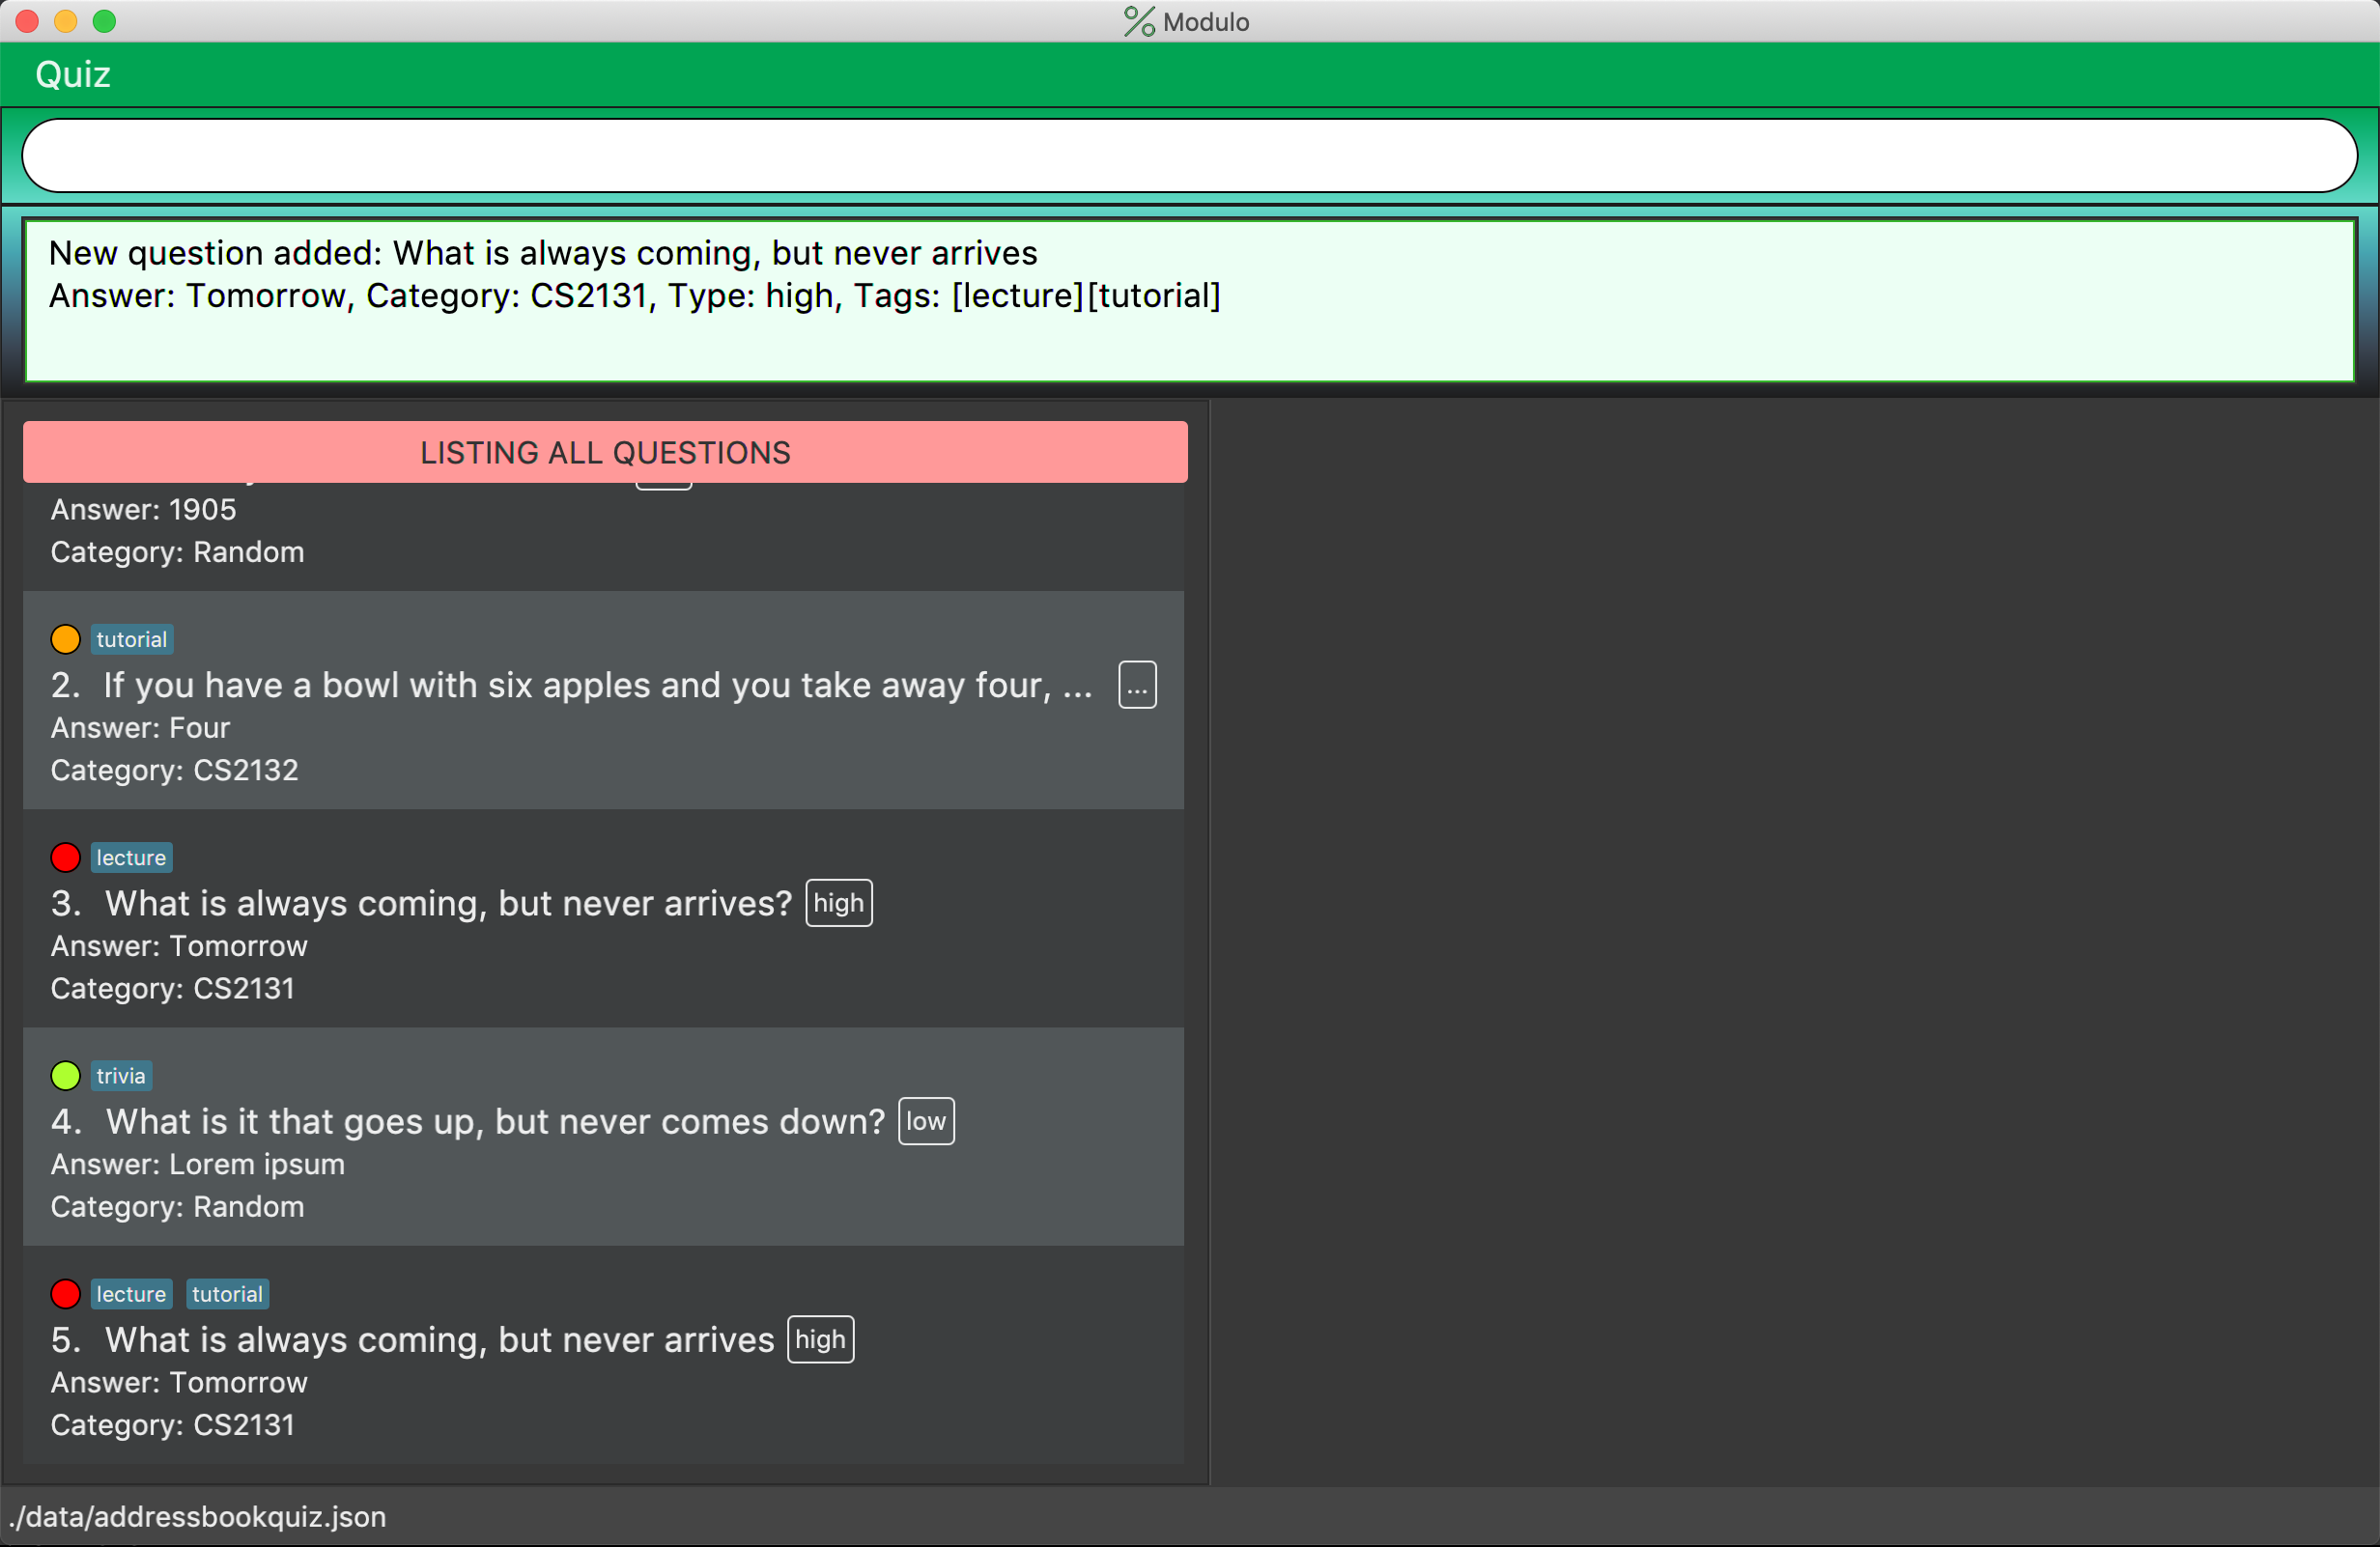This screenshot has width=2380, height=1547.
Task: Click the Modulo percent icon in title bar
Action: pos(1138,21)
